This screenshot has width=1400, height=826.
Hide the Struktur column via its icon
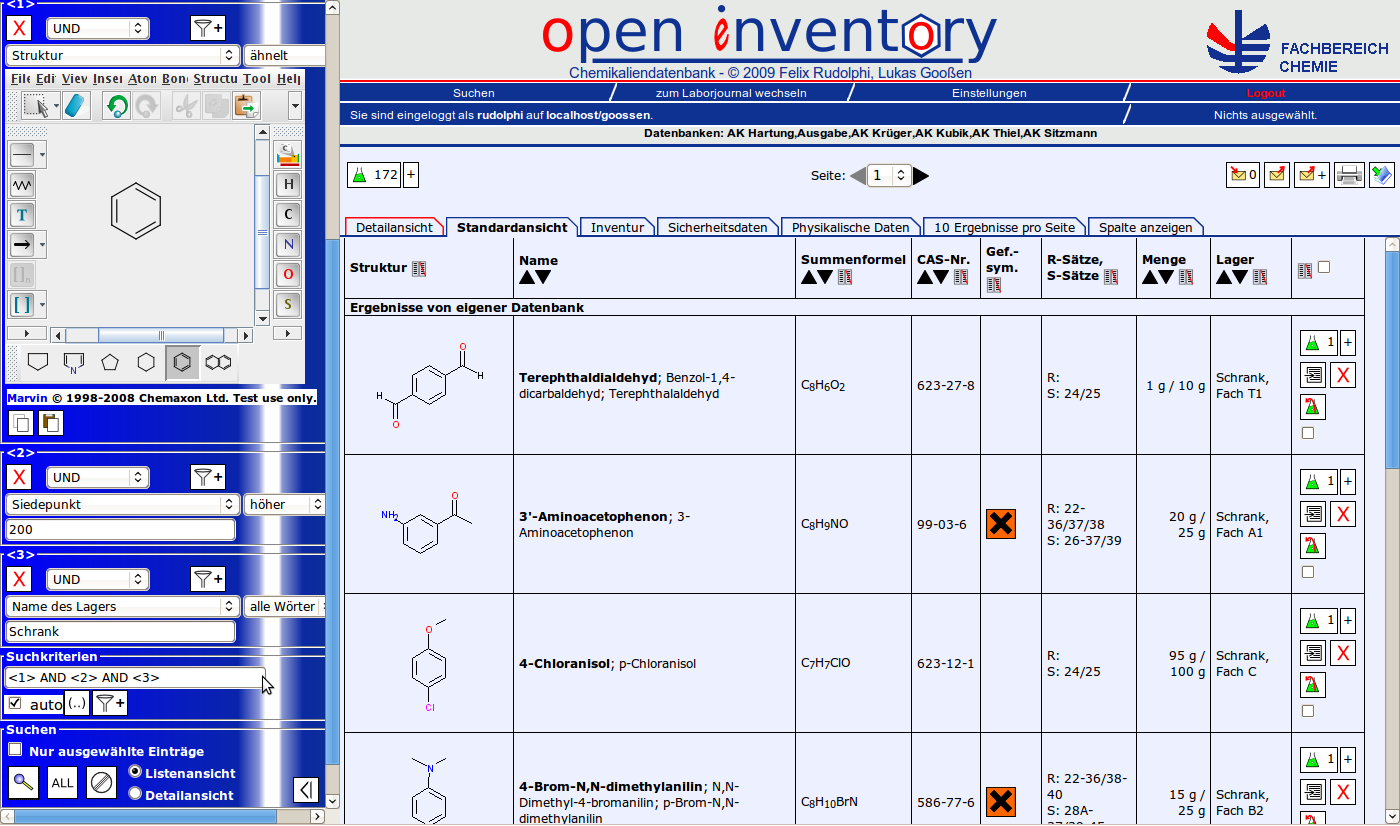pos(419,268)
